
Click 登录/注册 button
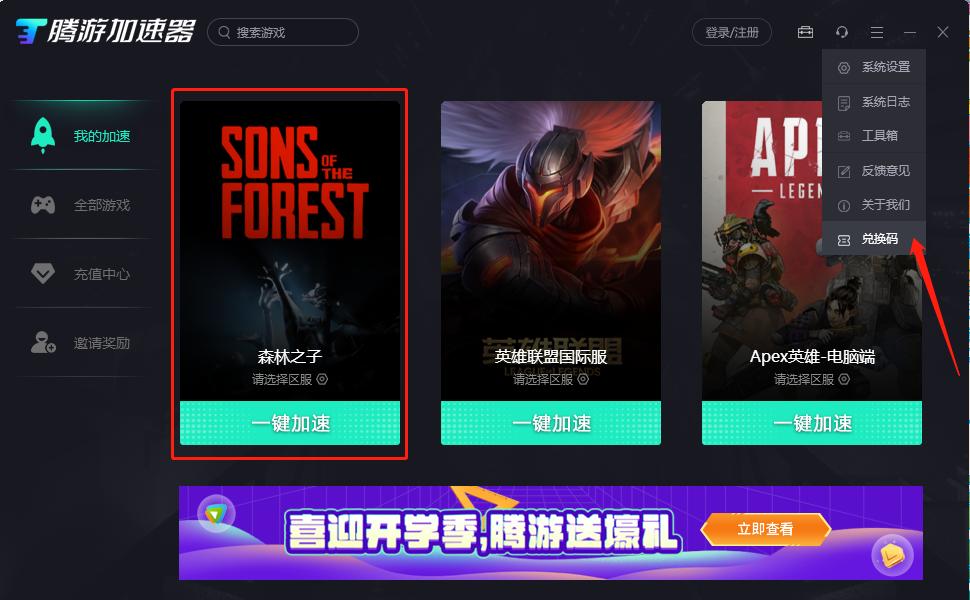(x=732, y=32)
